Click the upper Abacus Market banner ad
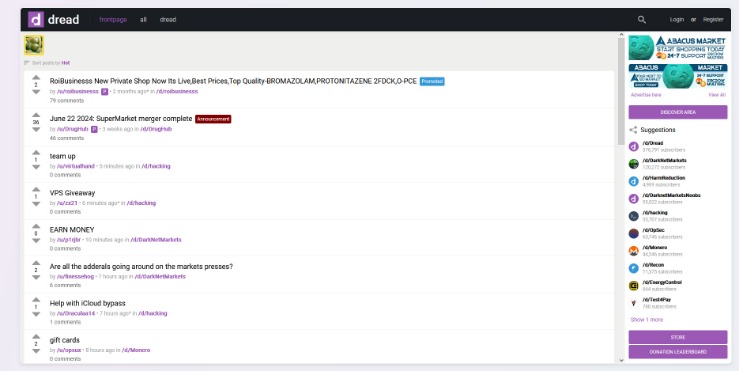Viewport: 739px width, 371px height. pyautogui.click(x=678, y=48)
